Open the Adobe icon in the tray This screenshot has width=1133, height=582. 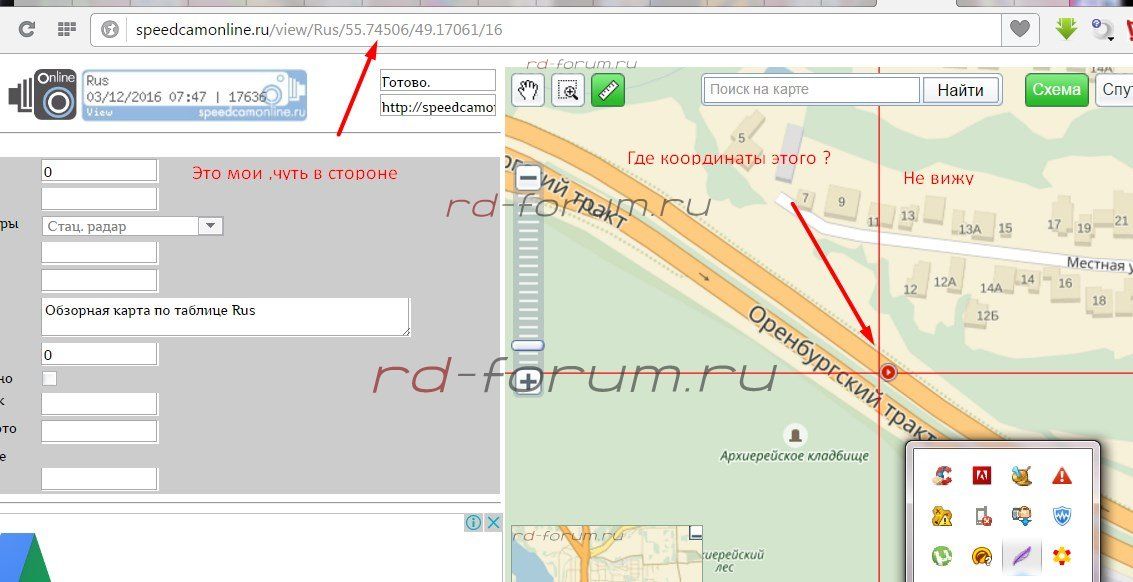click(981, 476)
